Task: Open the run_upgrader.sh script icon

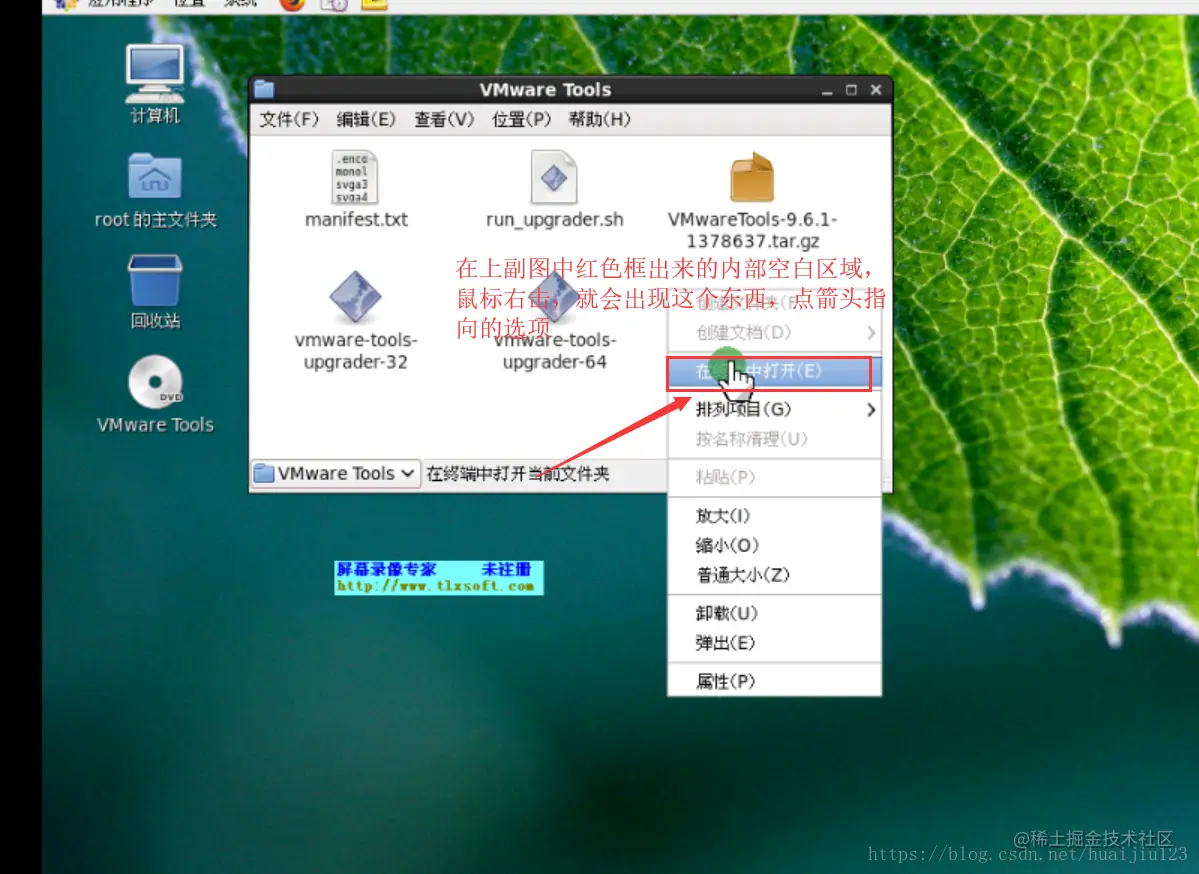Action: 554,180
